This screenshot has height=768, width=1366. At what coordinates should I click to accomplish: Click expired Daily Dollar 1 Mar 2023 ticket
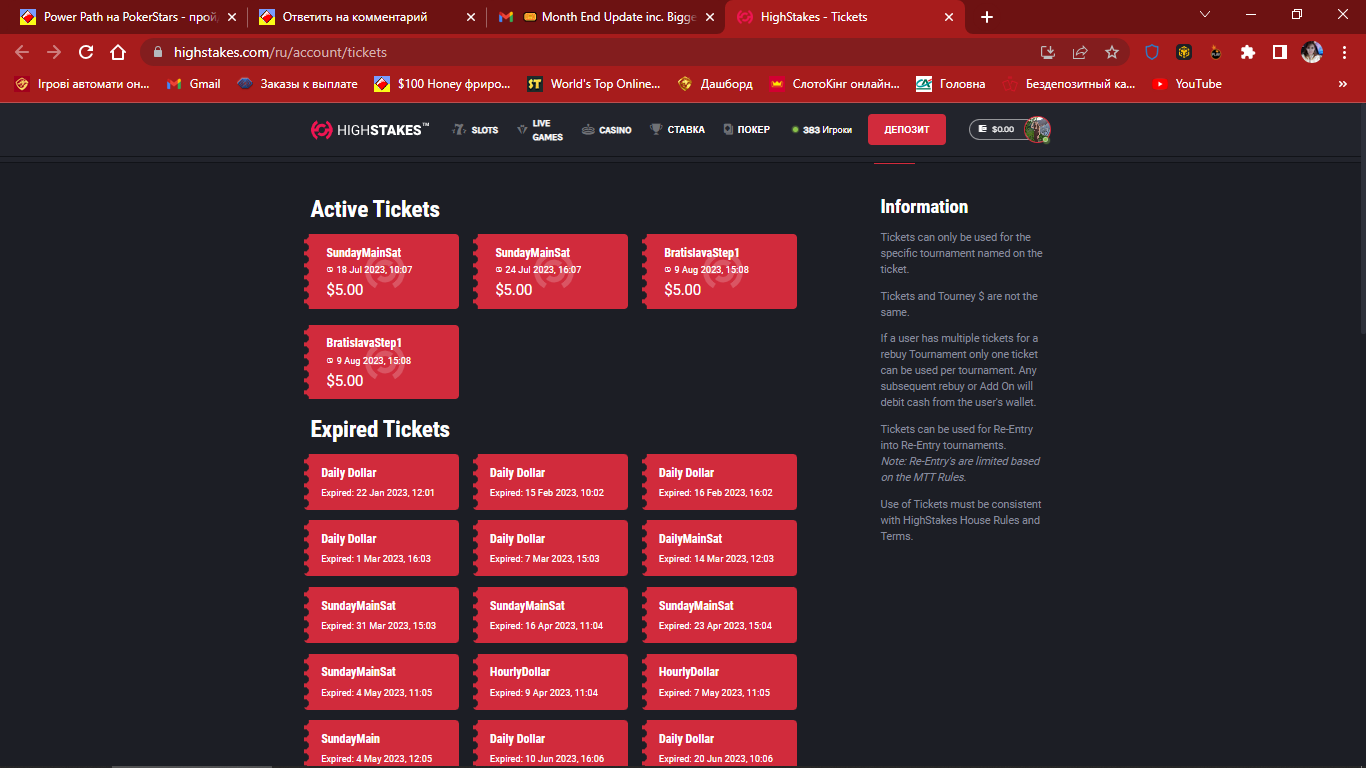coord(381,548)
